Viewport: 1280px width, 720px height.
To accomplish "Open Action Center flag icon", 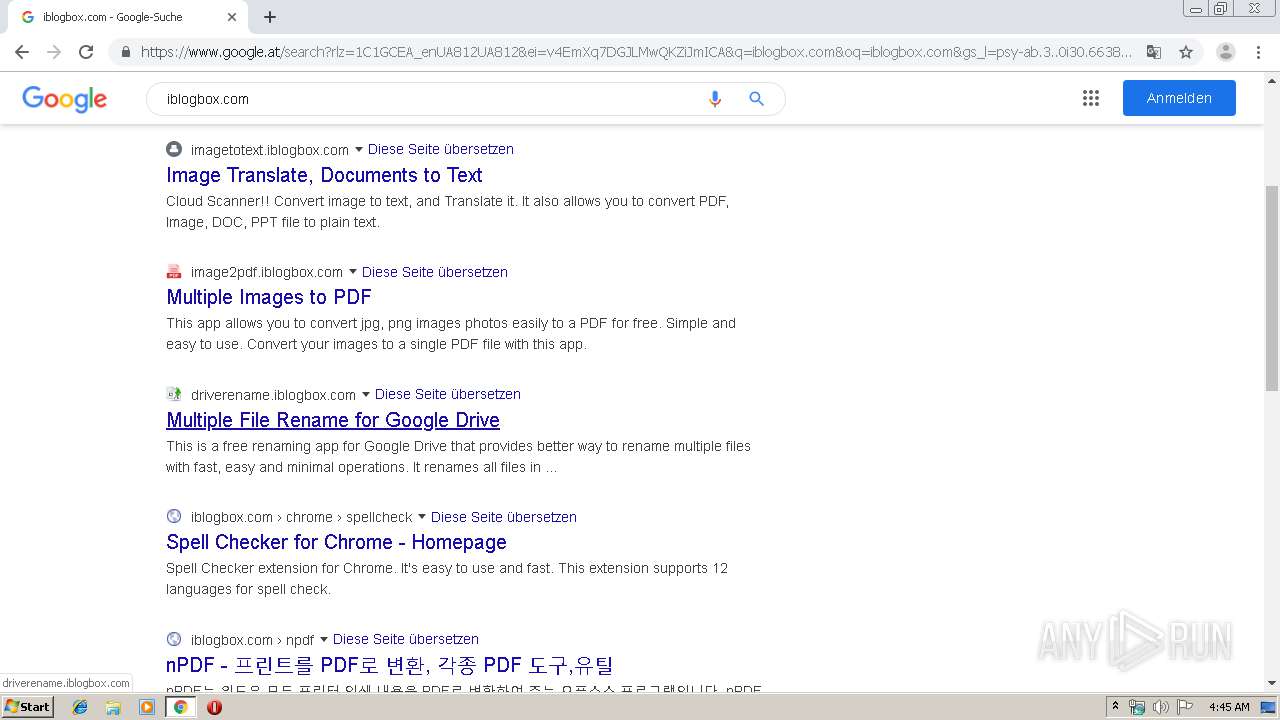I will [x=1185, y=707].
